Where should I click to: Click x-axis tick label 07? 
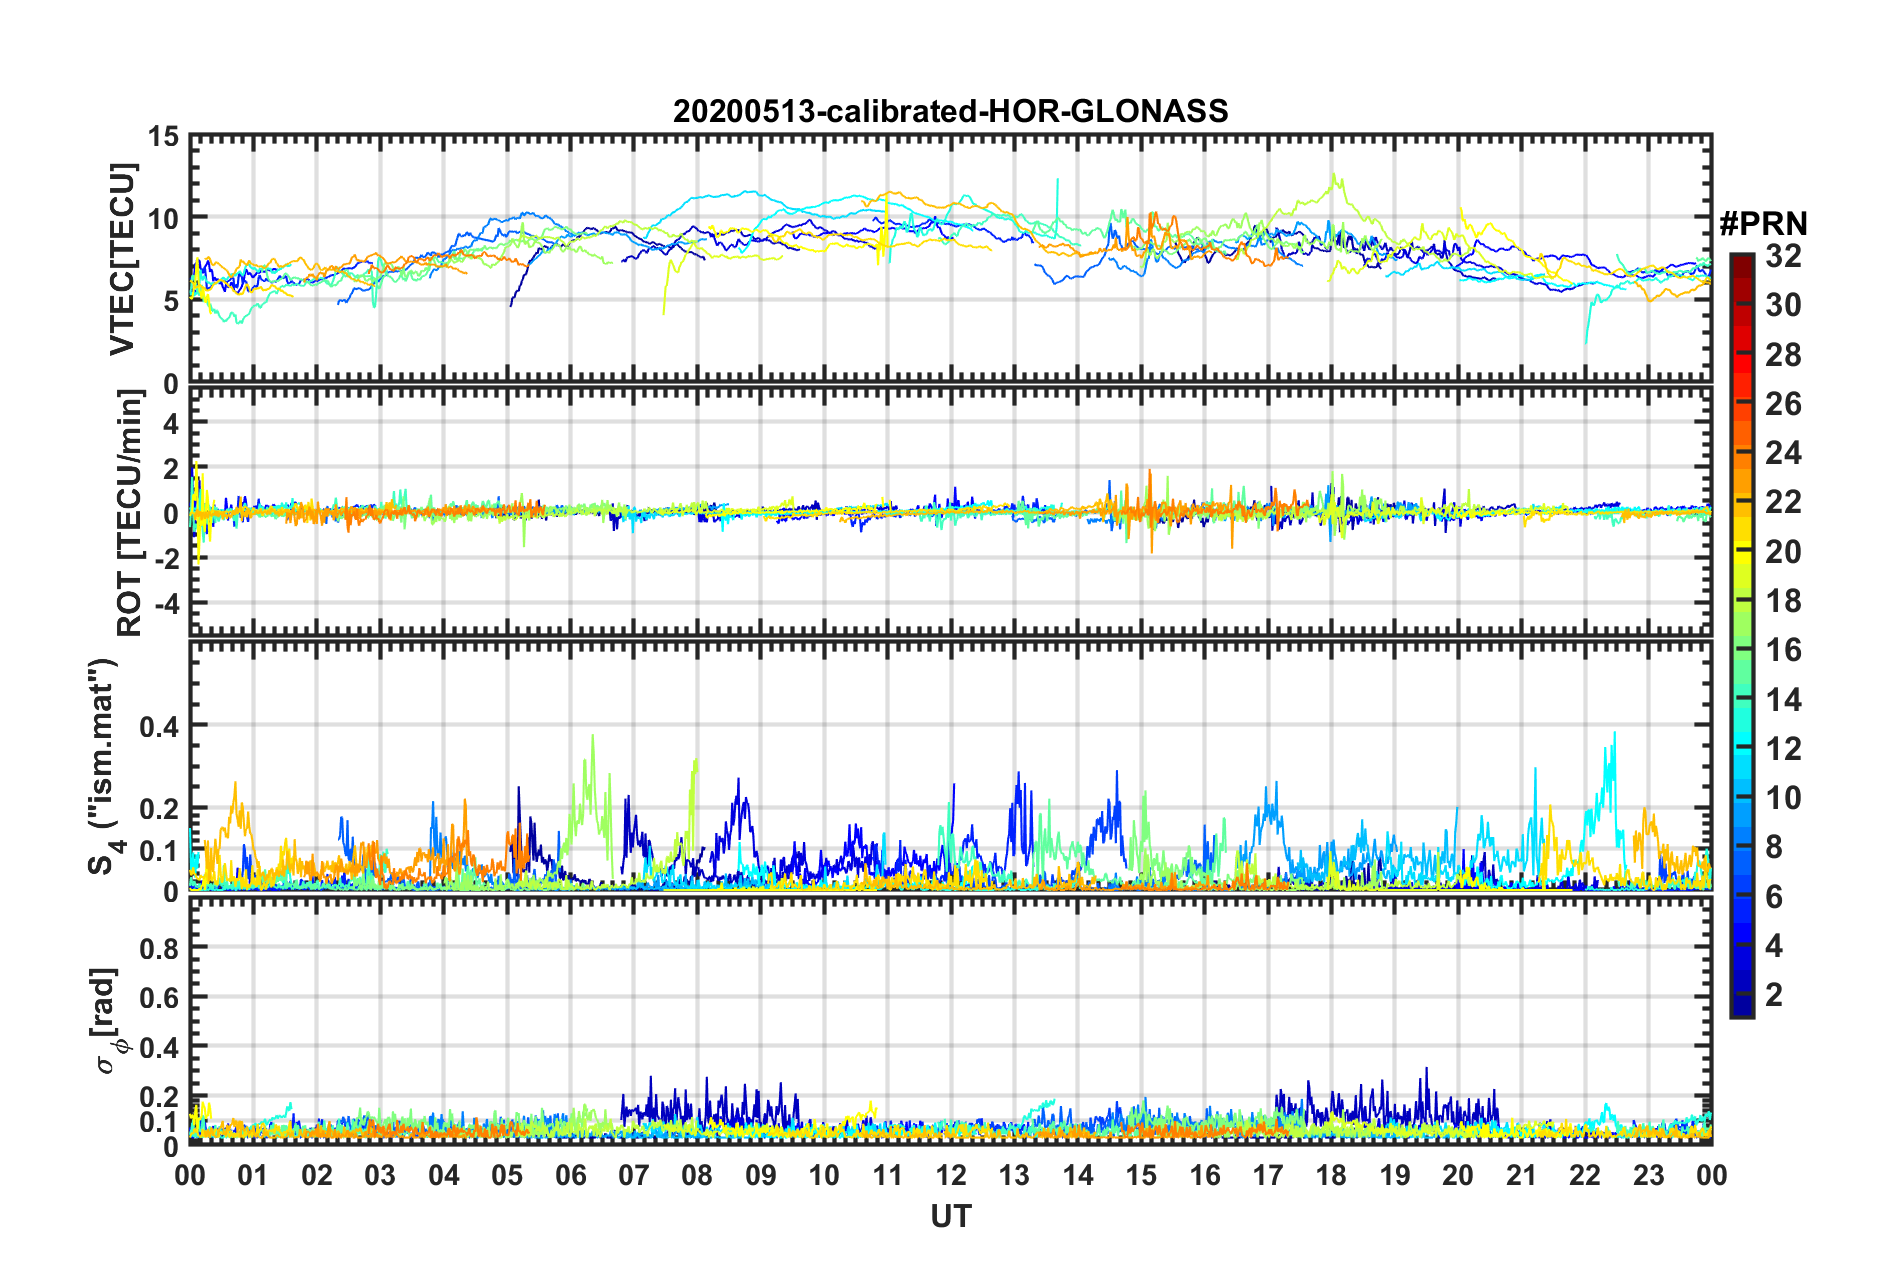tap(634, 1175)
